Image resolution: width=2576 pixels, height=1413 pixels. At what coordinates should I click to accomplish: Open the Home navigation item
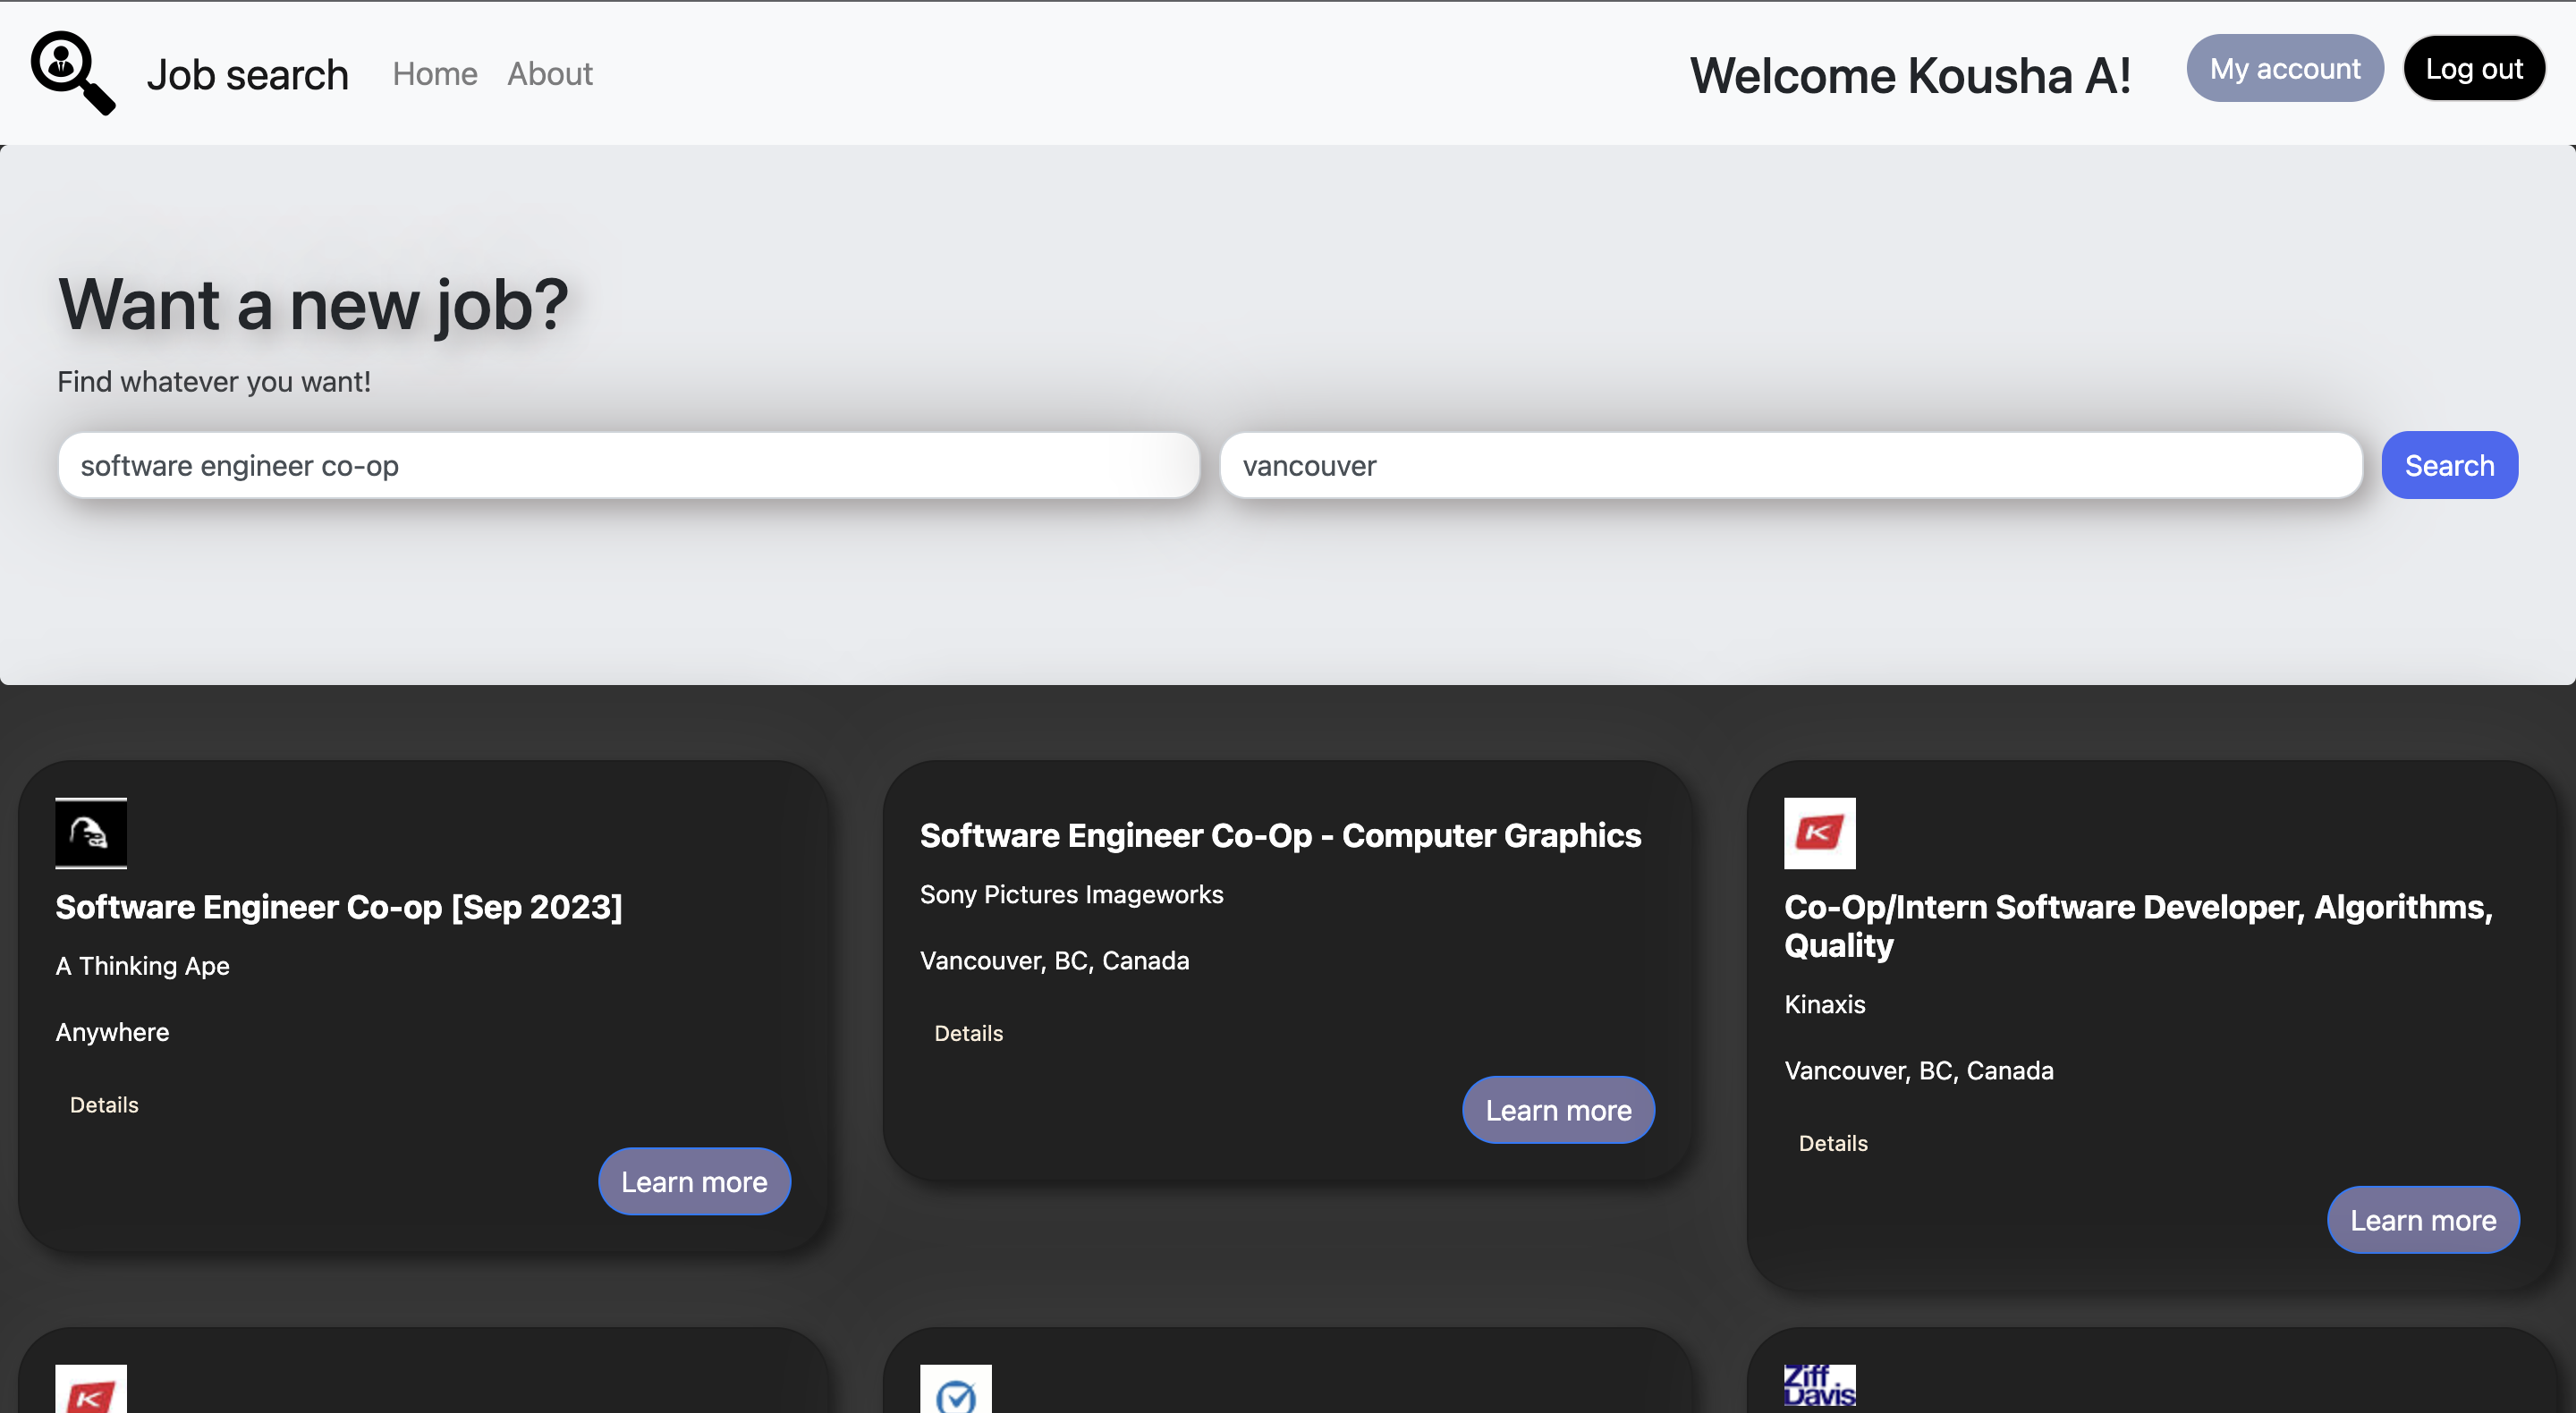(434, 73)
